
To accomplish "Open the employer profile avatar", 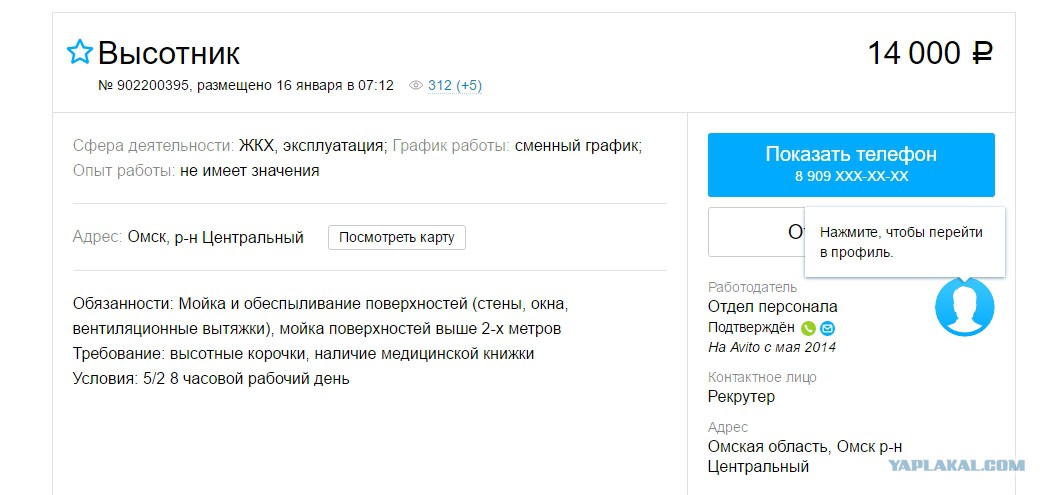I will 965,307.
